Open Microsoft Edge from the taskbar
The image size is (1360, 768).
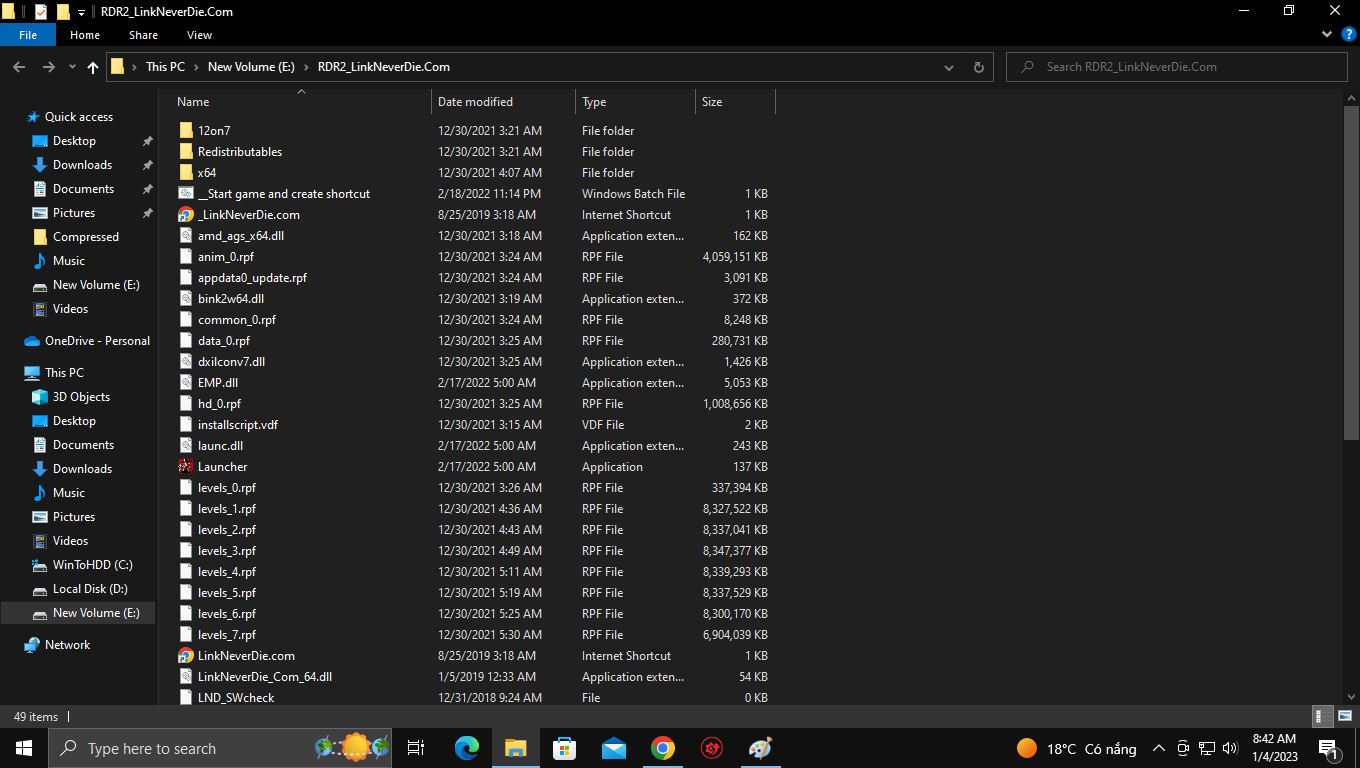click(467, 748)
